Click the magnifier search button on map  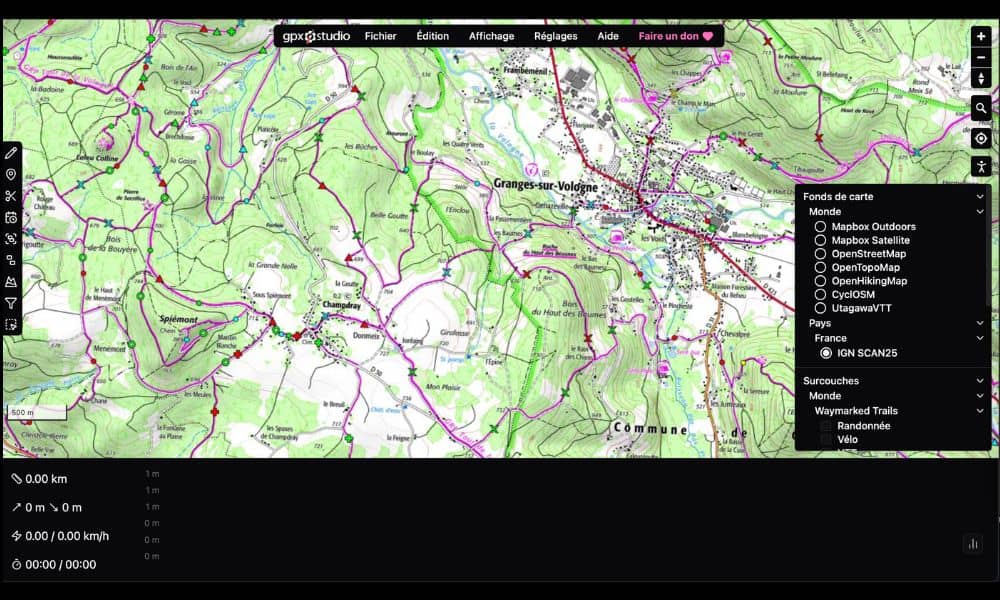coord(981,108)
